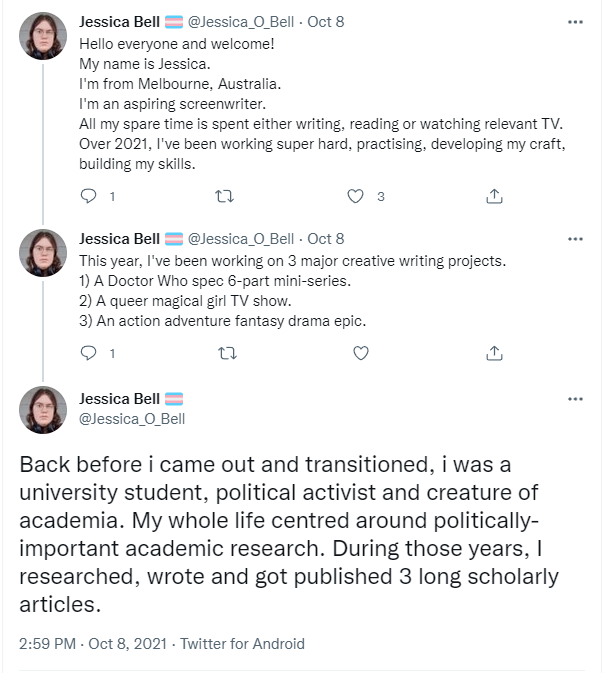Open Jessica Bell name on main tweet
Screen dimensions: 603x673
pos(119,399)
